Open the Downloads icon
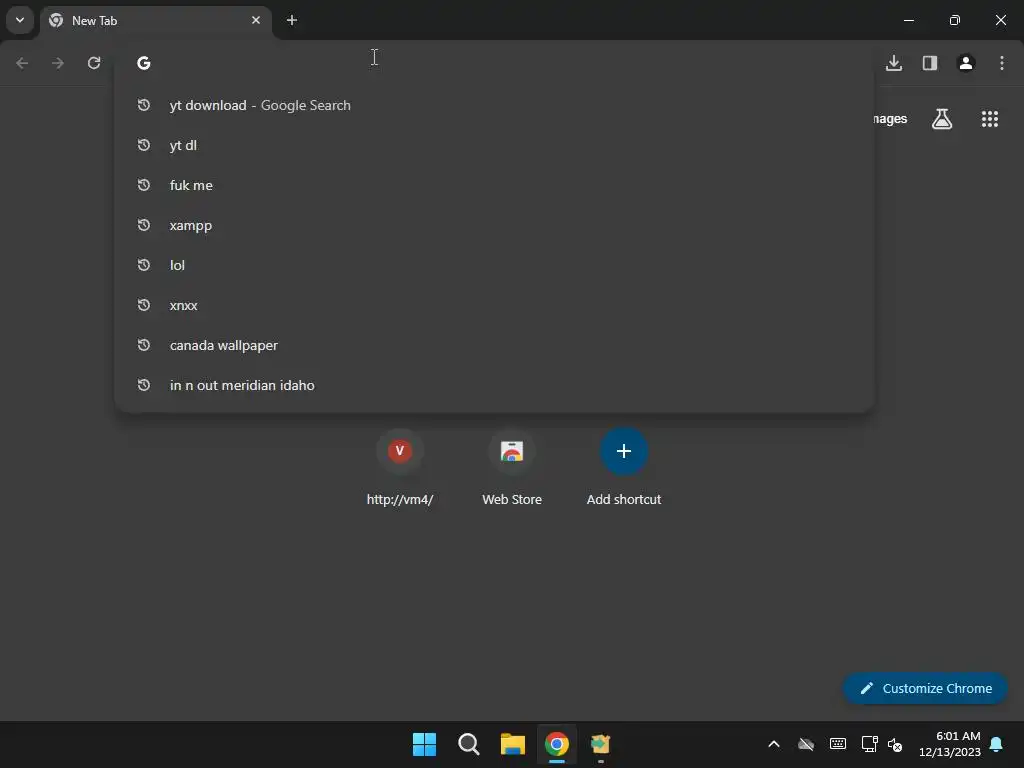The width and height of the screenshot is (1024, 768). tap(894, 63)
